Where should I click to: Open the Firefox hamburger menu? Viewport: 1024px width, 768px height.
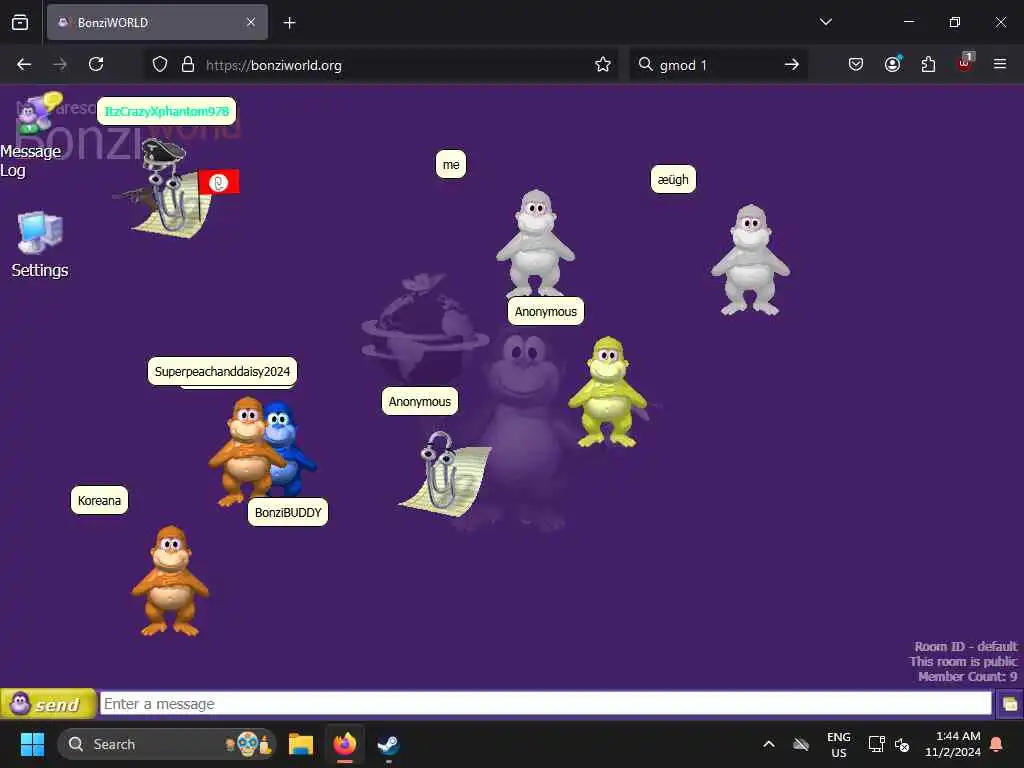(1000, 64)
